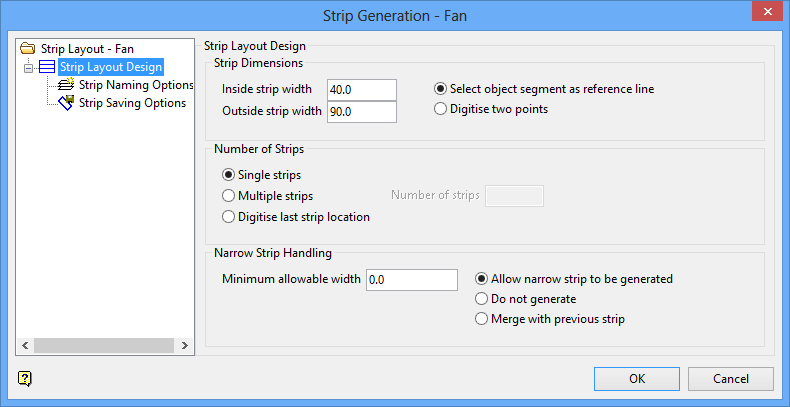Screen dimensions: 790x407
Task: Select Multiple strips radio button
Action: tap(229, 196)
